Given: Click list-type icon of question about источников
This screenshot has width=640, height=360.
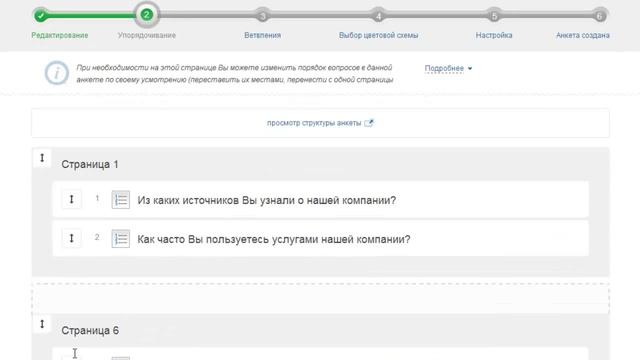Looking at the screenshot, I should tap(121, 200).
